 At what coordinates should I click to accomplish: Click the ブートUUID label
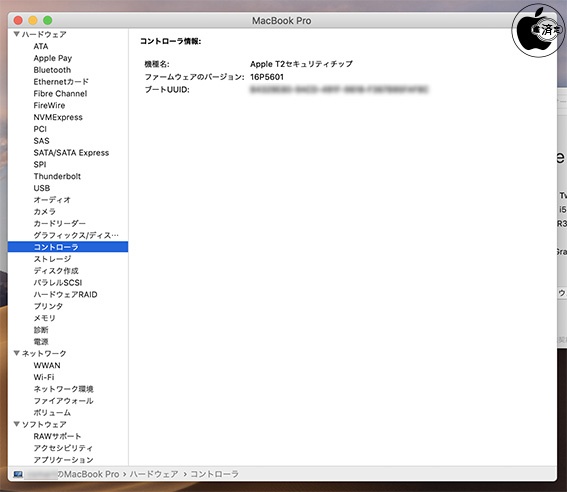tap(167, 89)
